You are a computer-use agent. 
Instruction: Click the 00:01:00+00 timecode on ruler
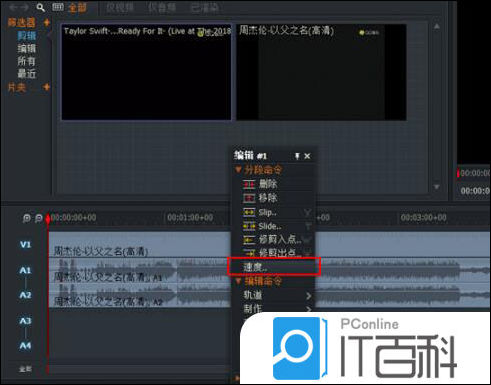[190, 218]
